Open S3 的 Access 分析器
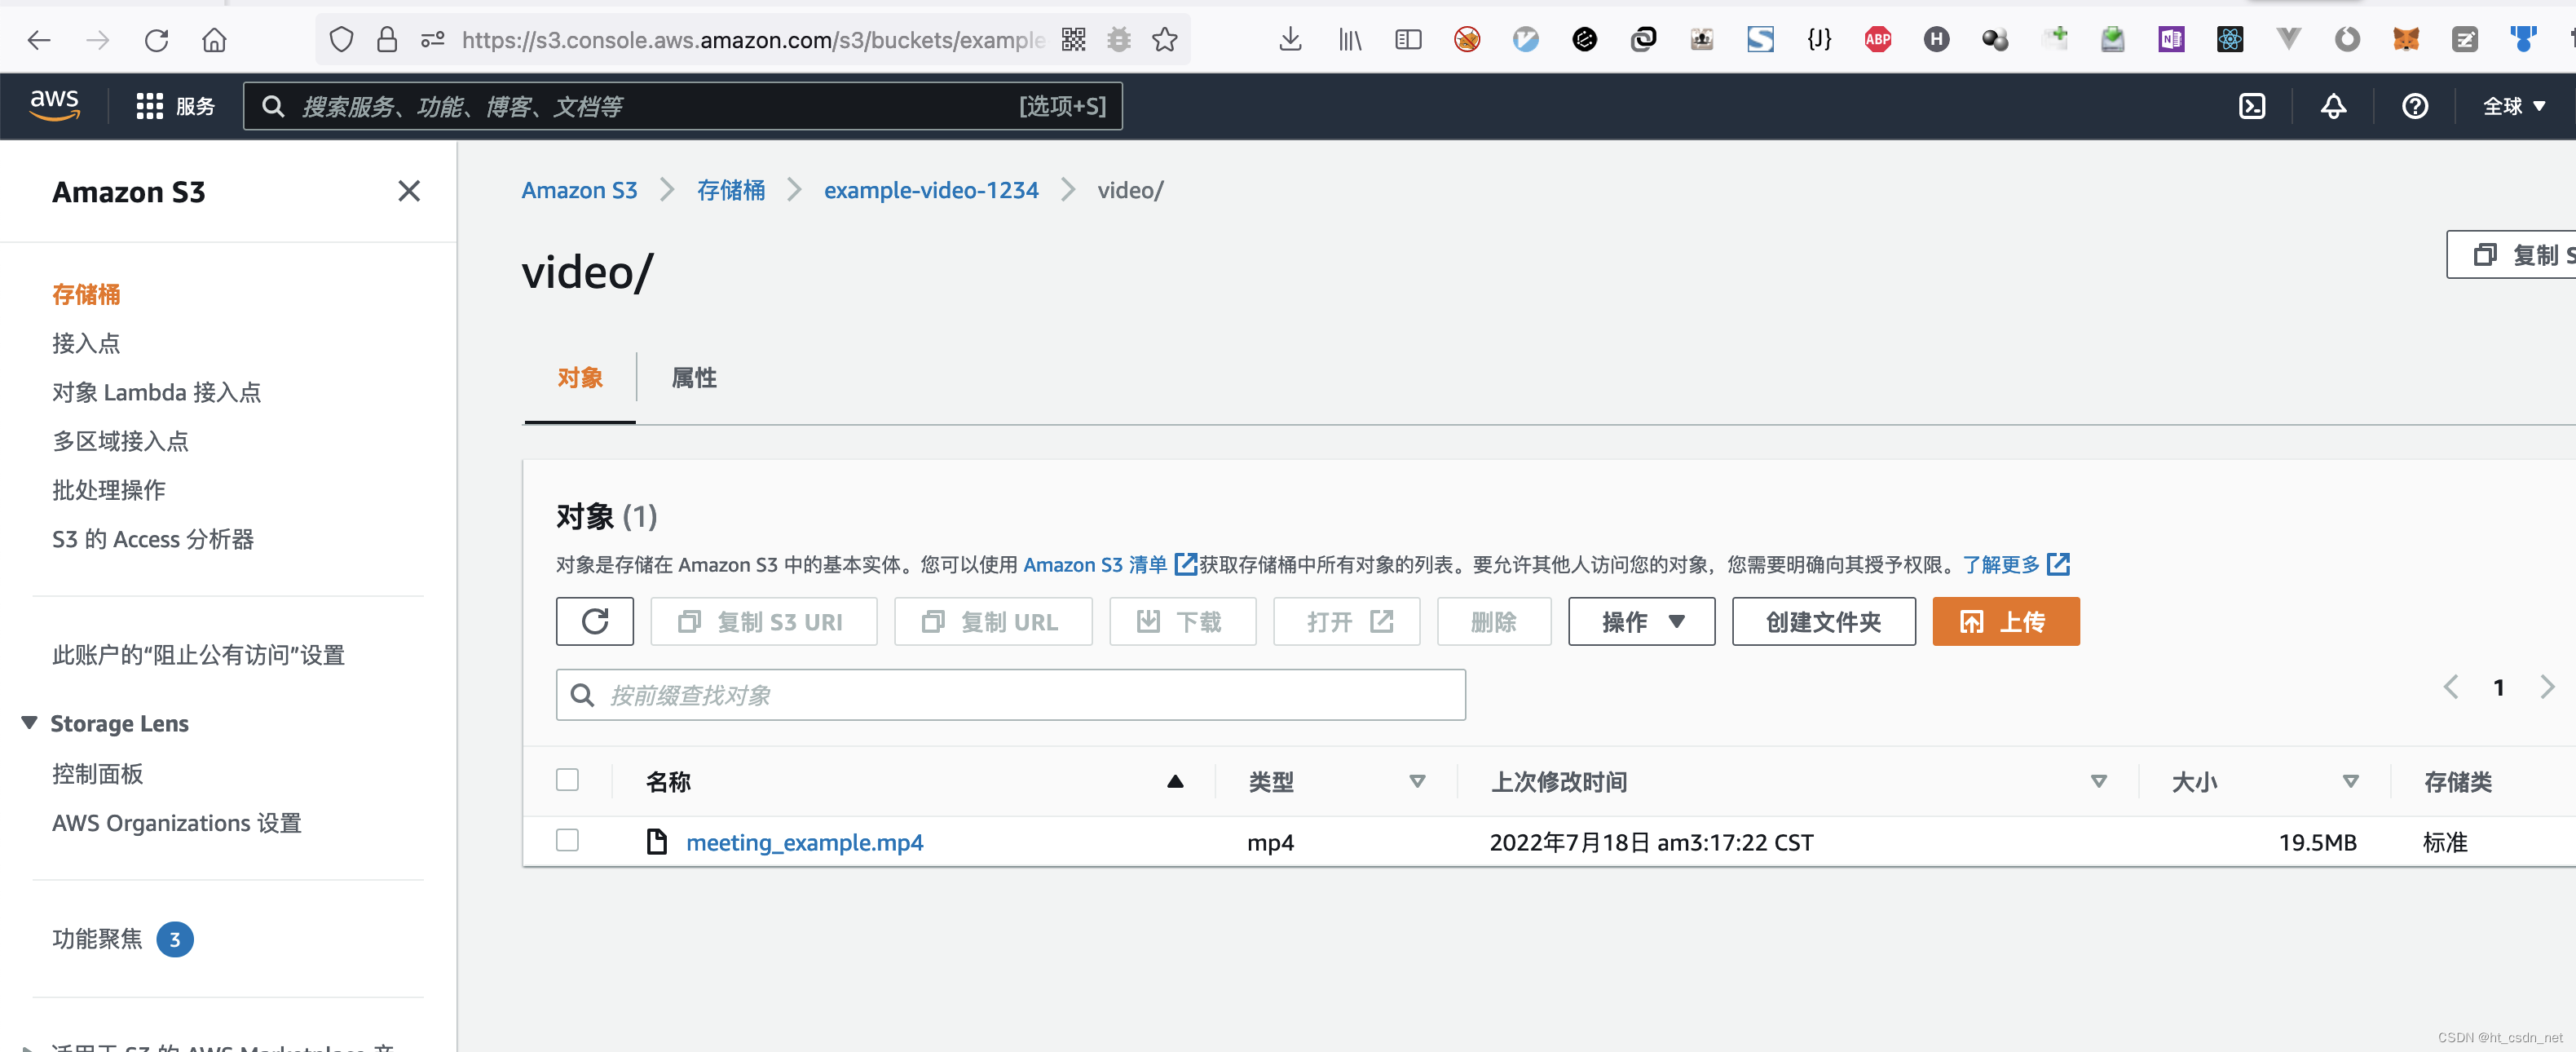 [x=153, y=539]
